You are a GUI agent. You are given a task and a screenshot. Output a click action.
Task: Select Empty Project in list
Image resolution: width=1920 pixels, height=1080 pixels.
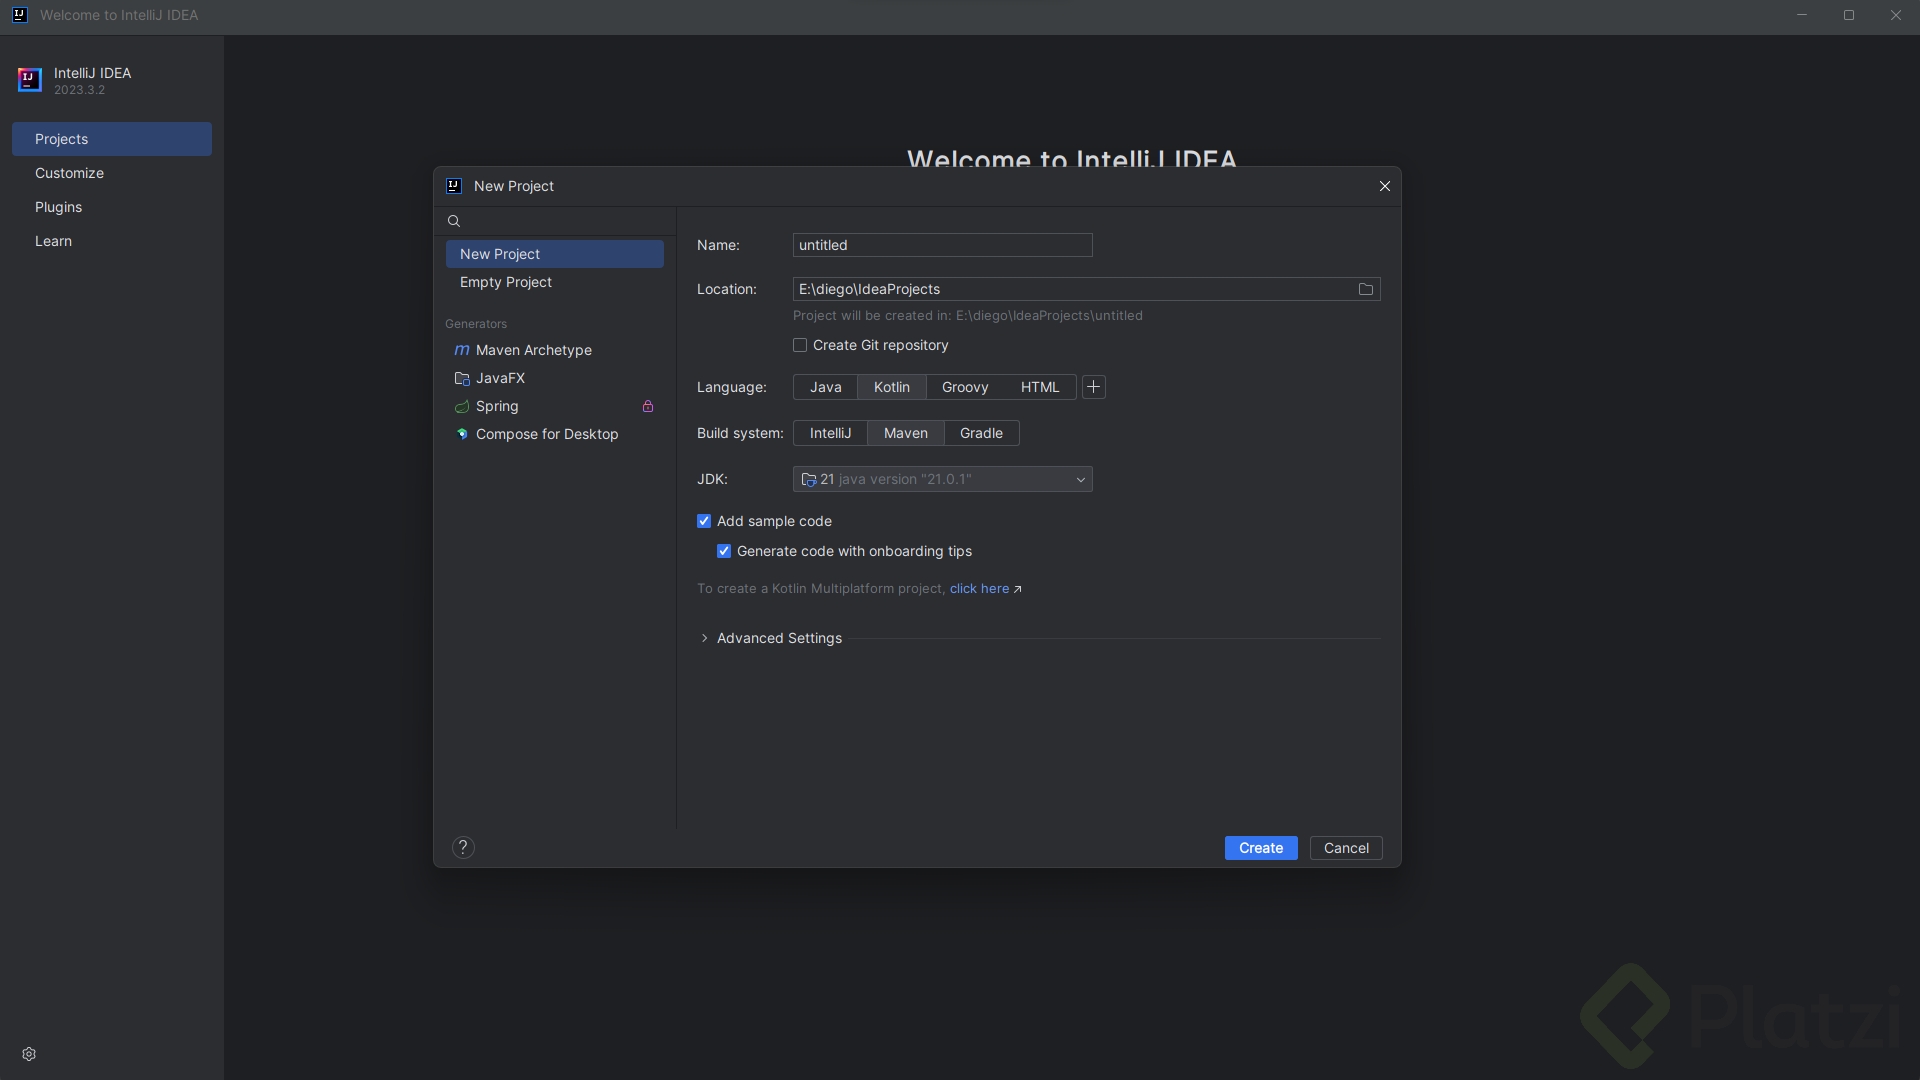point(505,282)
